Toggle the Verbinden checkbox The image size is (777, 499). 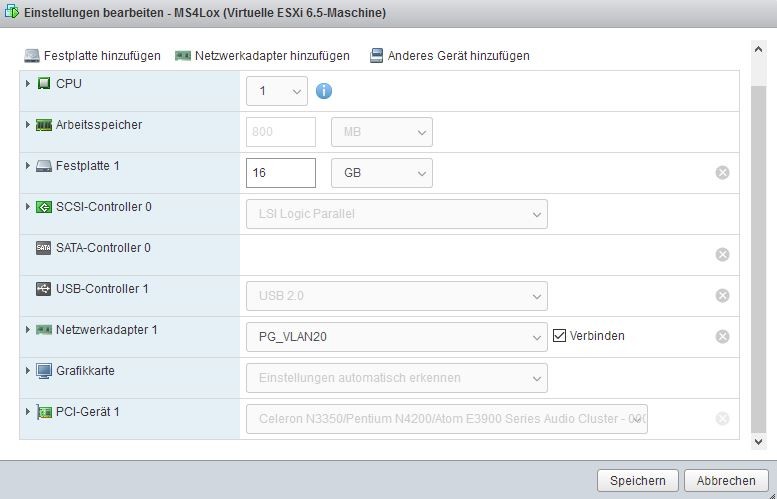559,335
